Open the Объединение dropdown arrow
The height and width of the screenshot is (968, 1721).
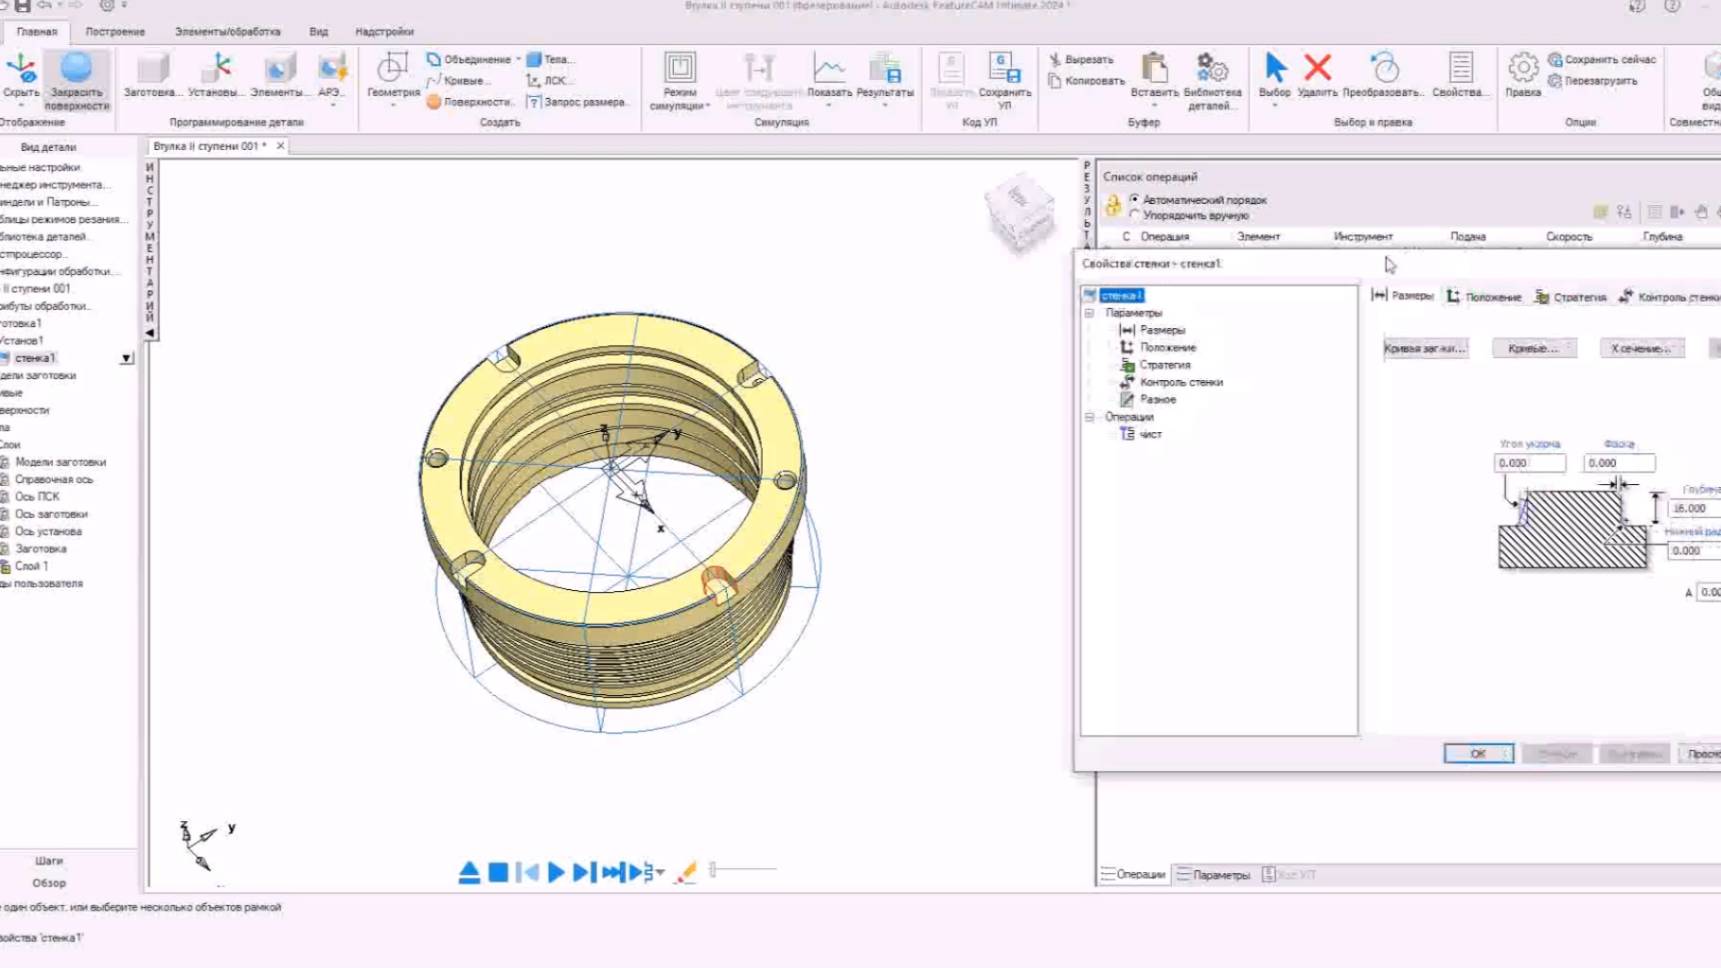(518, 59)
